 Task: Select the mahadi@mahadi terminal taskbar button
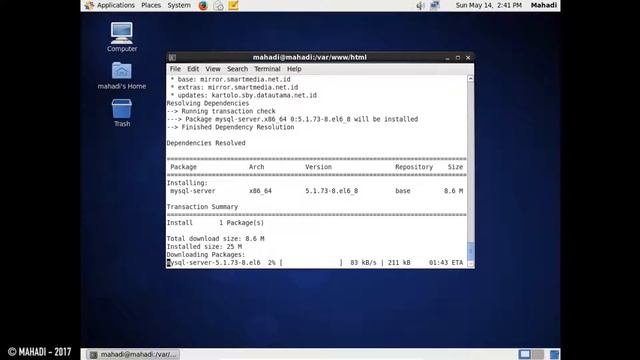coord(133,354)
